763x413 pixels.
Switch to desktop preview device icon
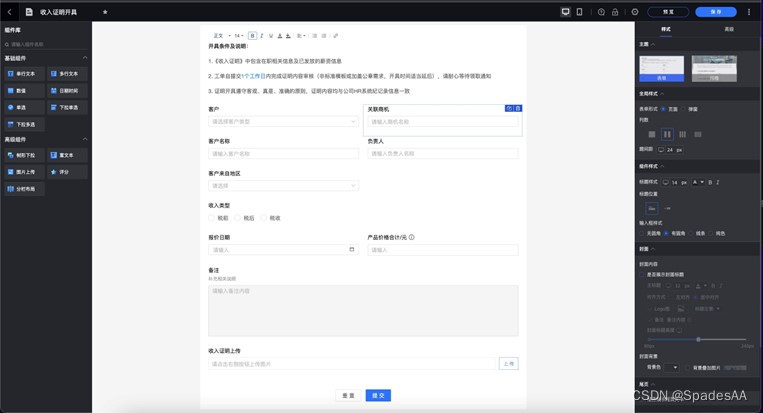pos(565,12)
